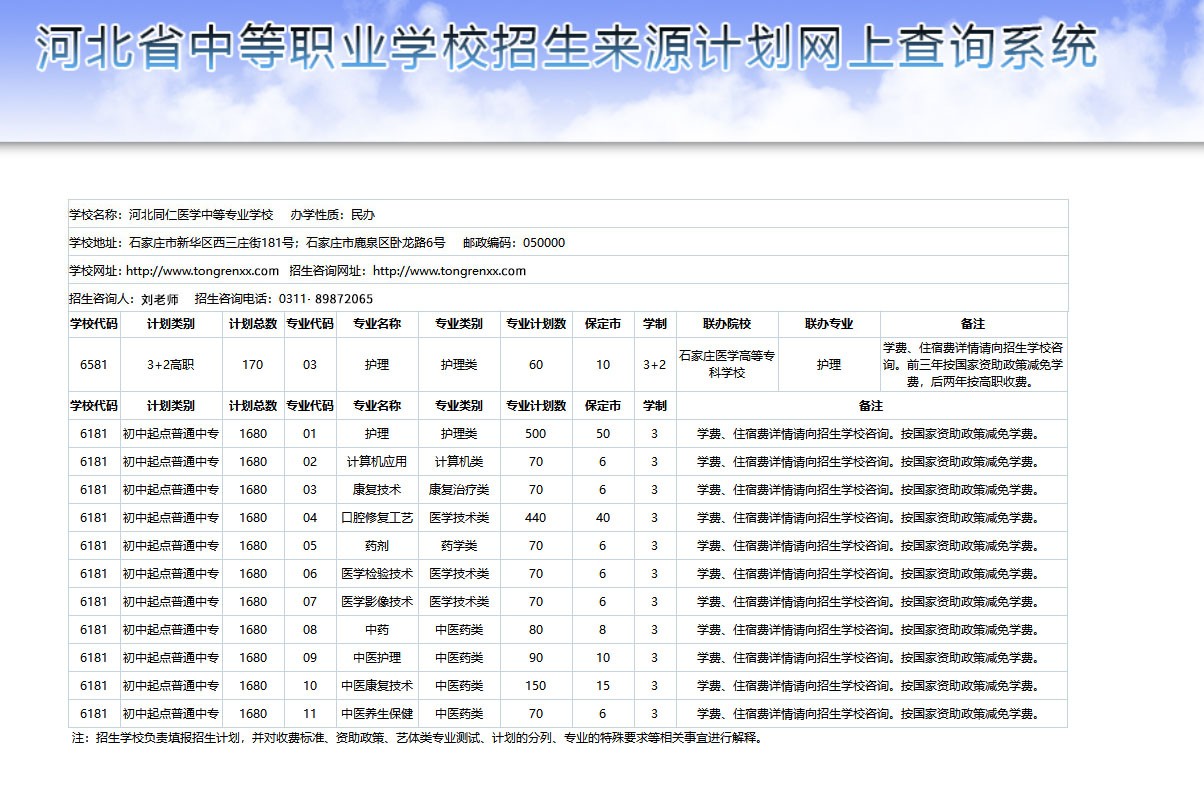Click the remark in the 6581 row

click(973, 365)
